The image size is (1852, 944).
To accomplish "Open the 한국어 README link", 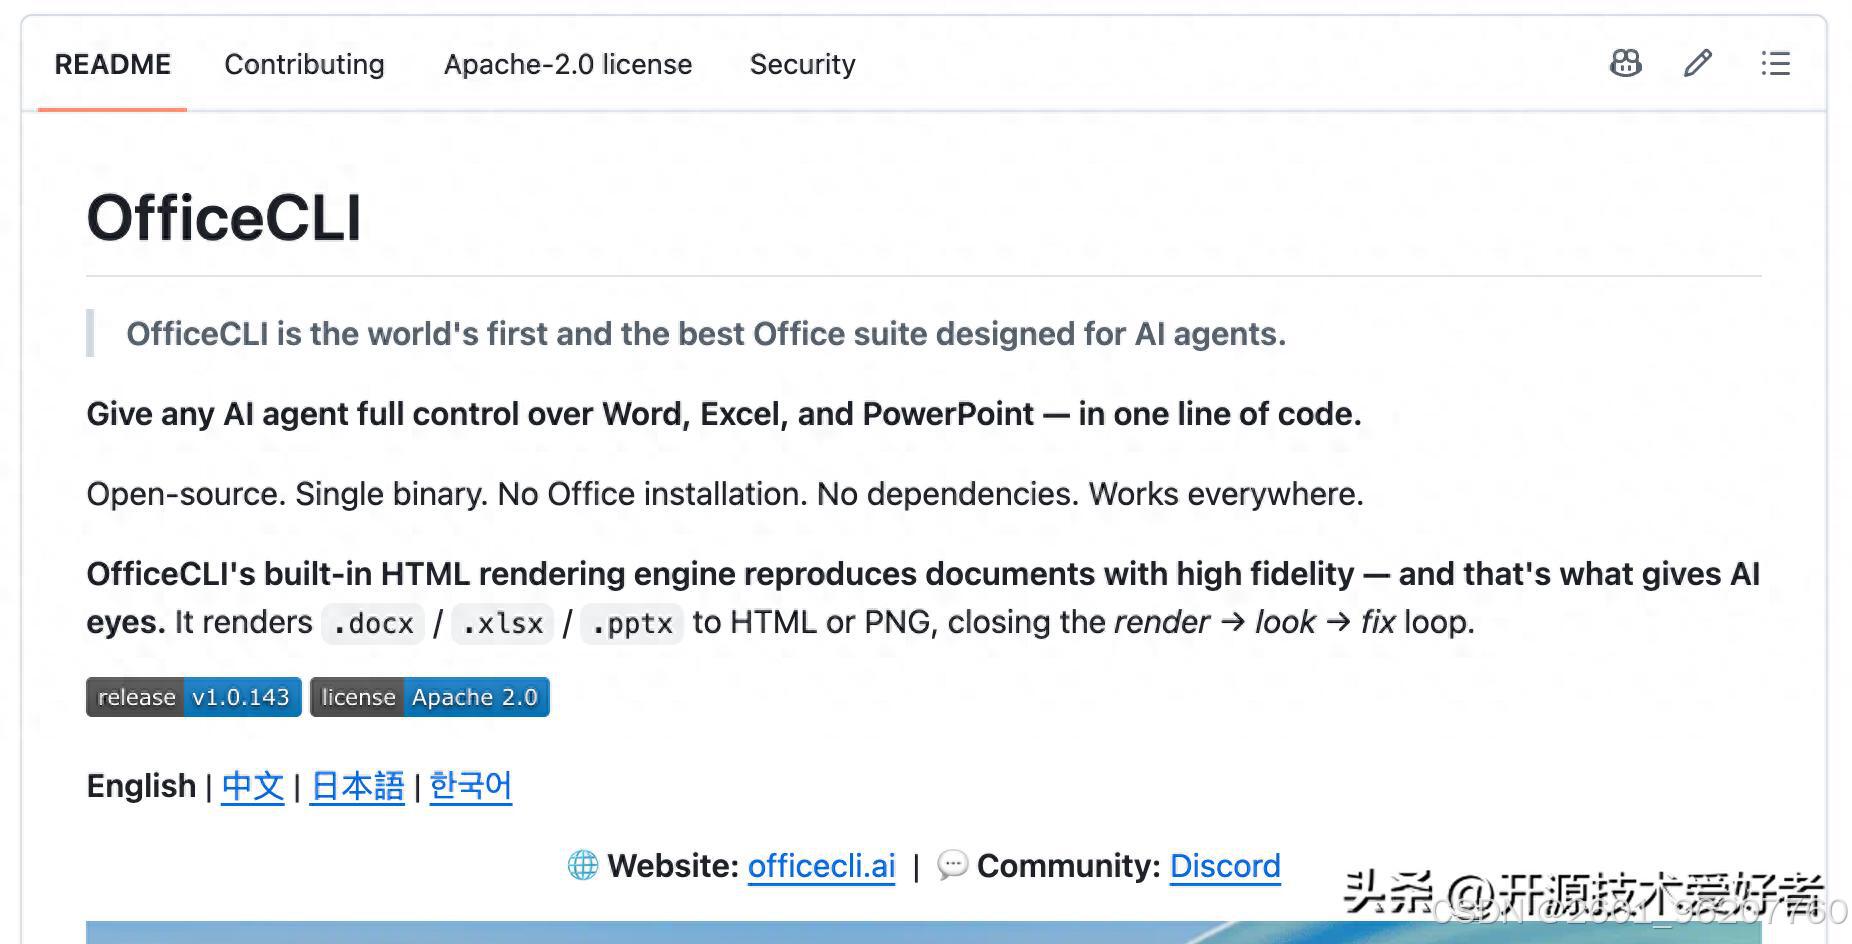I will point(471,786).
